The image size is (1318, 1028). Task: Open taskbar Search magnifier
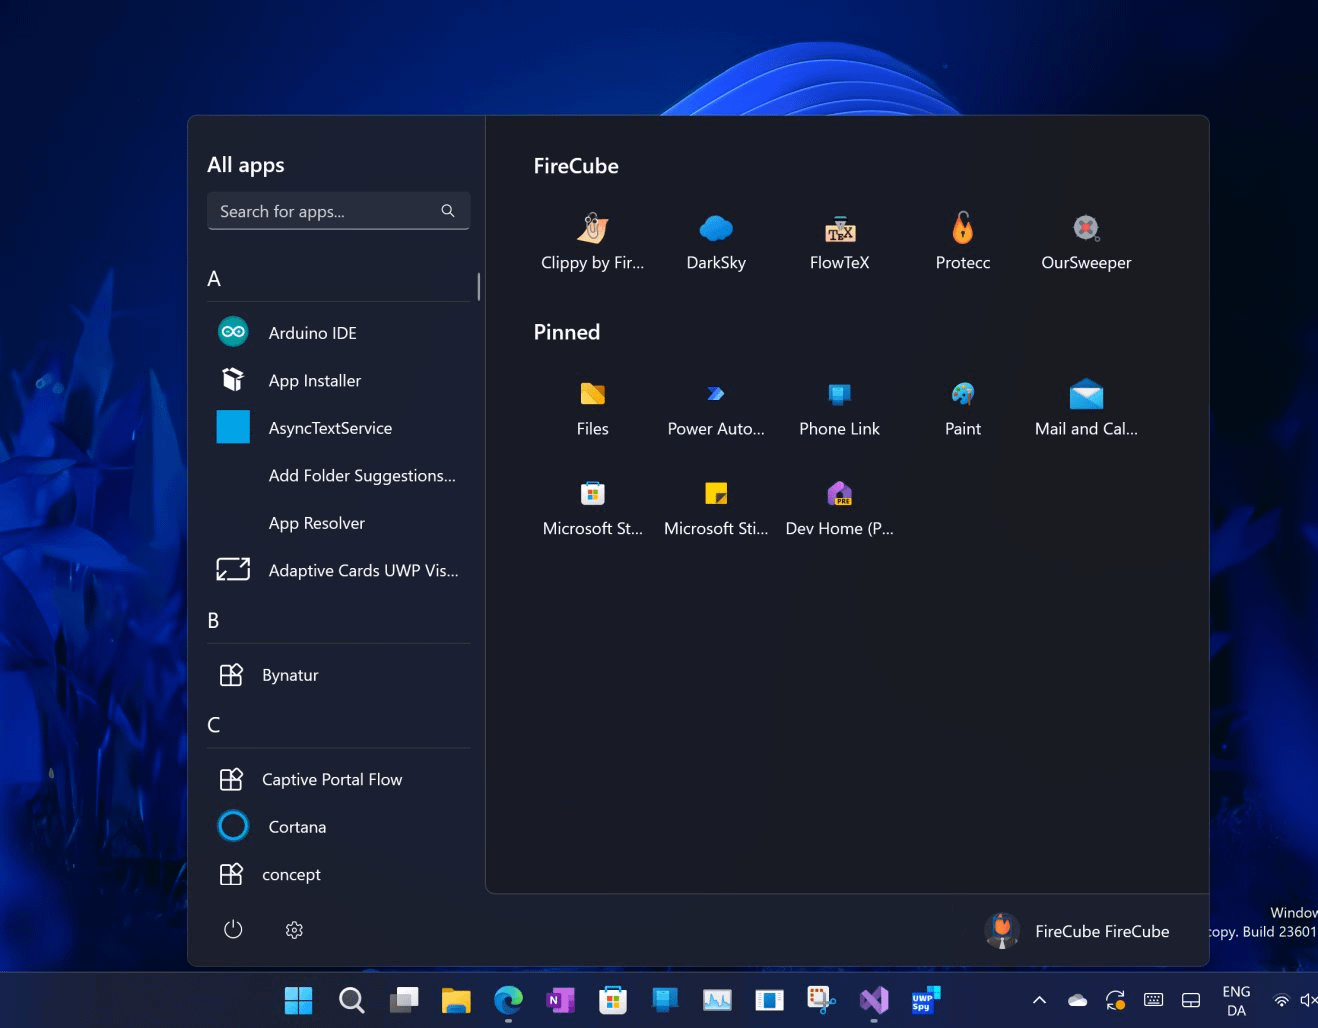click(x=351, y=999)
